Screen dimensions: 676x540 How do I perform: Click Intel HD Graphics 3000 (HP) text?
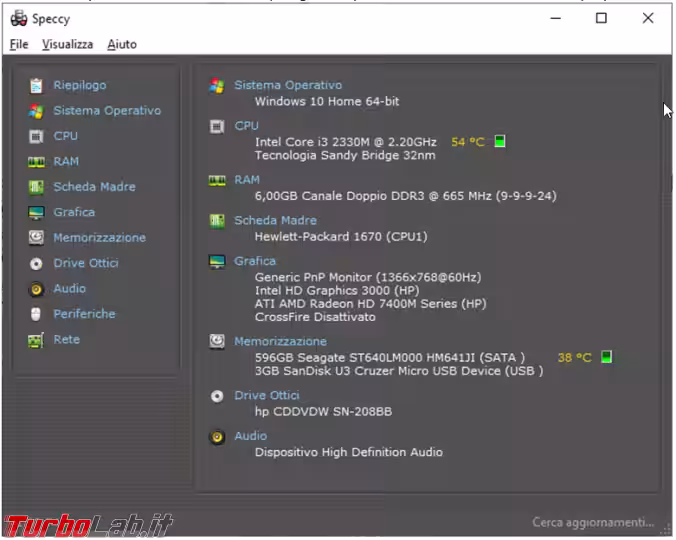337,290
